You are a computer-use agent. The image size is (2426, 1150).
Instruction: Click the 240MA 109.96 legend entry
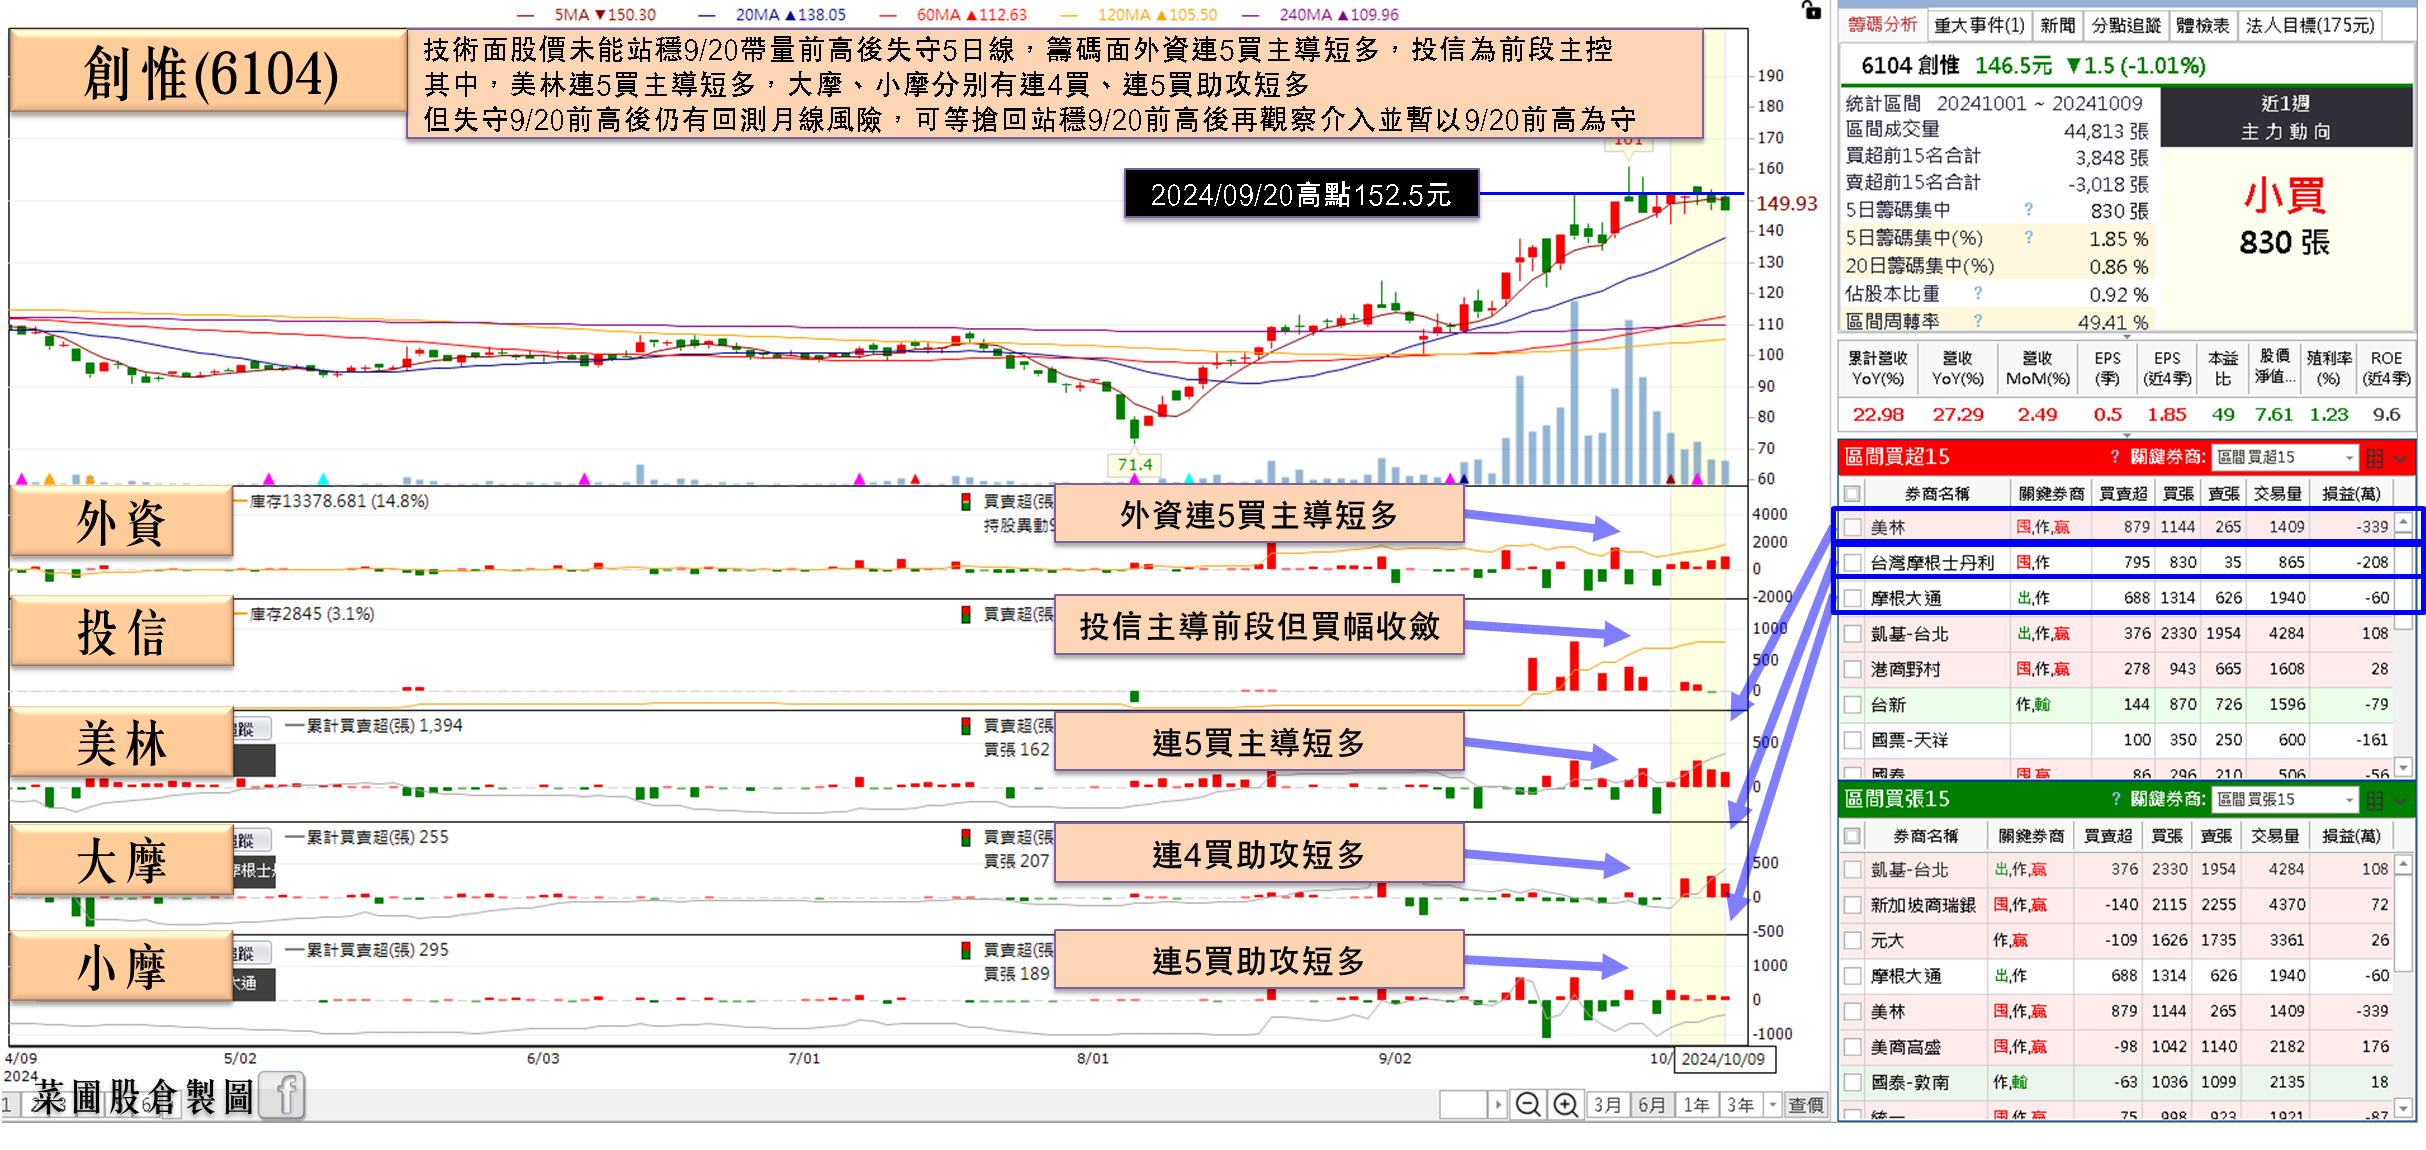click(x=1321, y=15)
